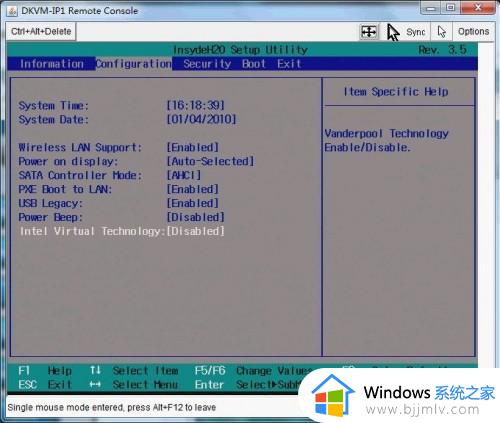Toggle PXE Boot to LAN value

click(193, 189)
